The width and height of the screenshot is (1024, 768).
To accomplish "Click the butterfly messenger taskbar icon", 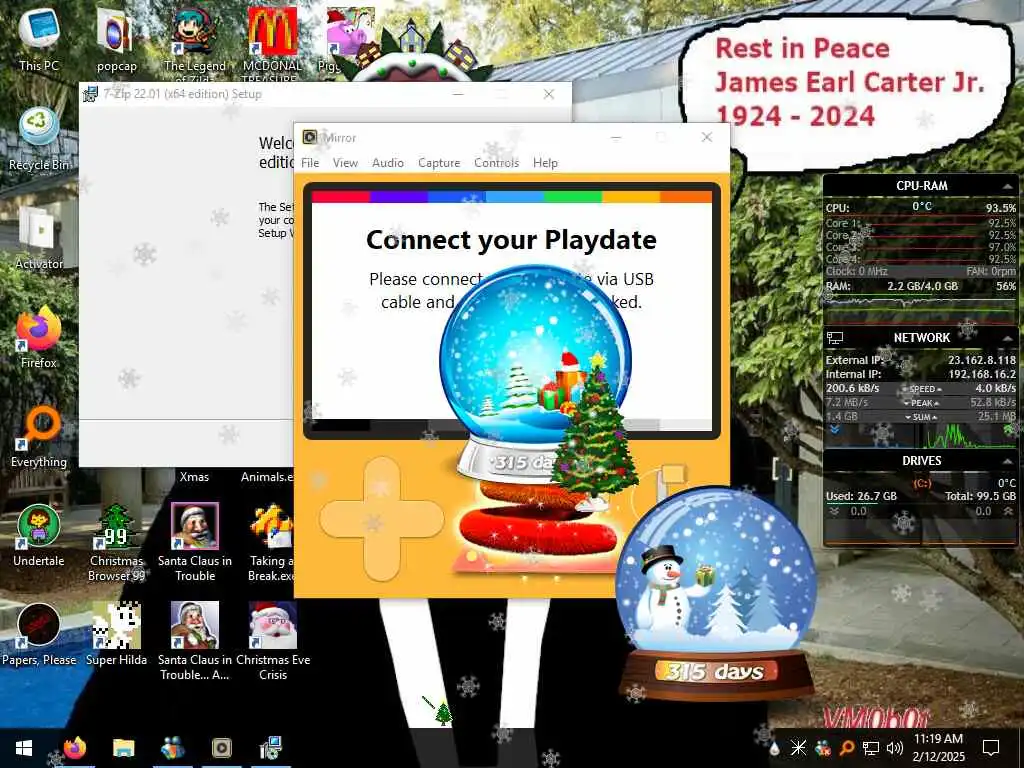I will click(x=172, y=748).
